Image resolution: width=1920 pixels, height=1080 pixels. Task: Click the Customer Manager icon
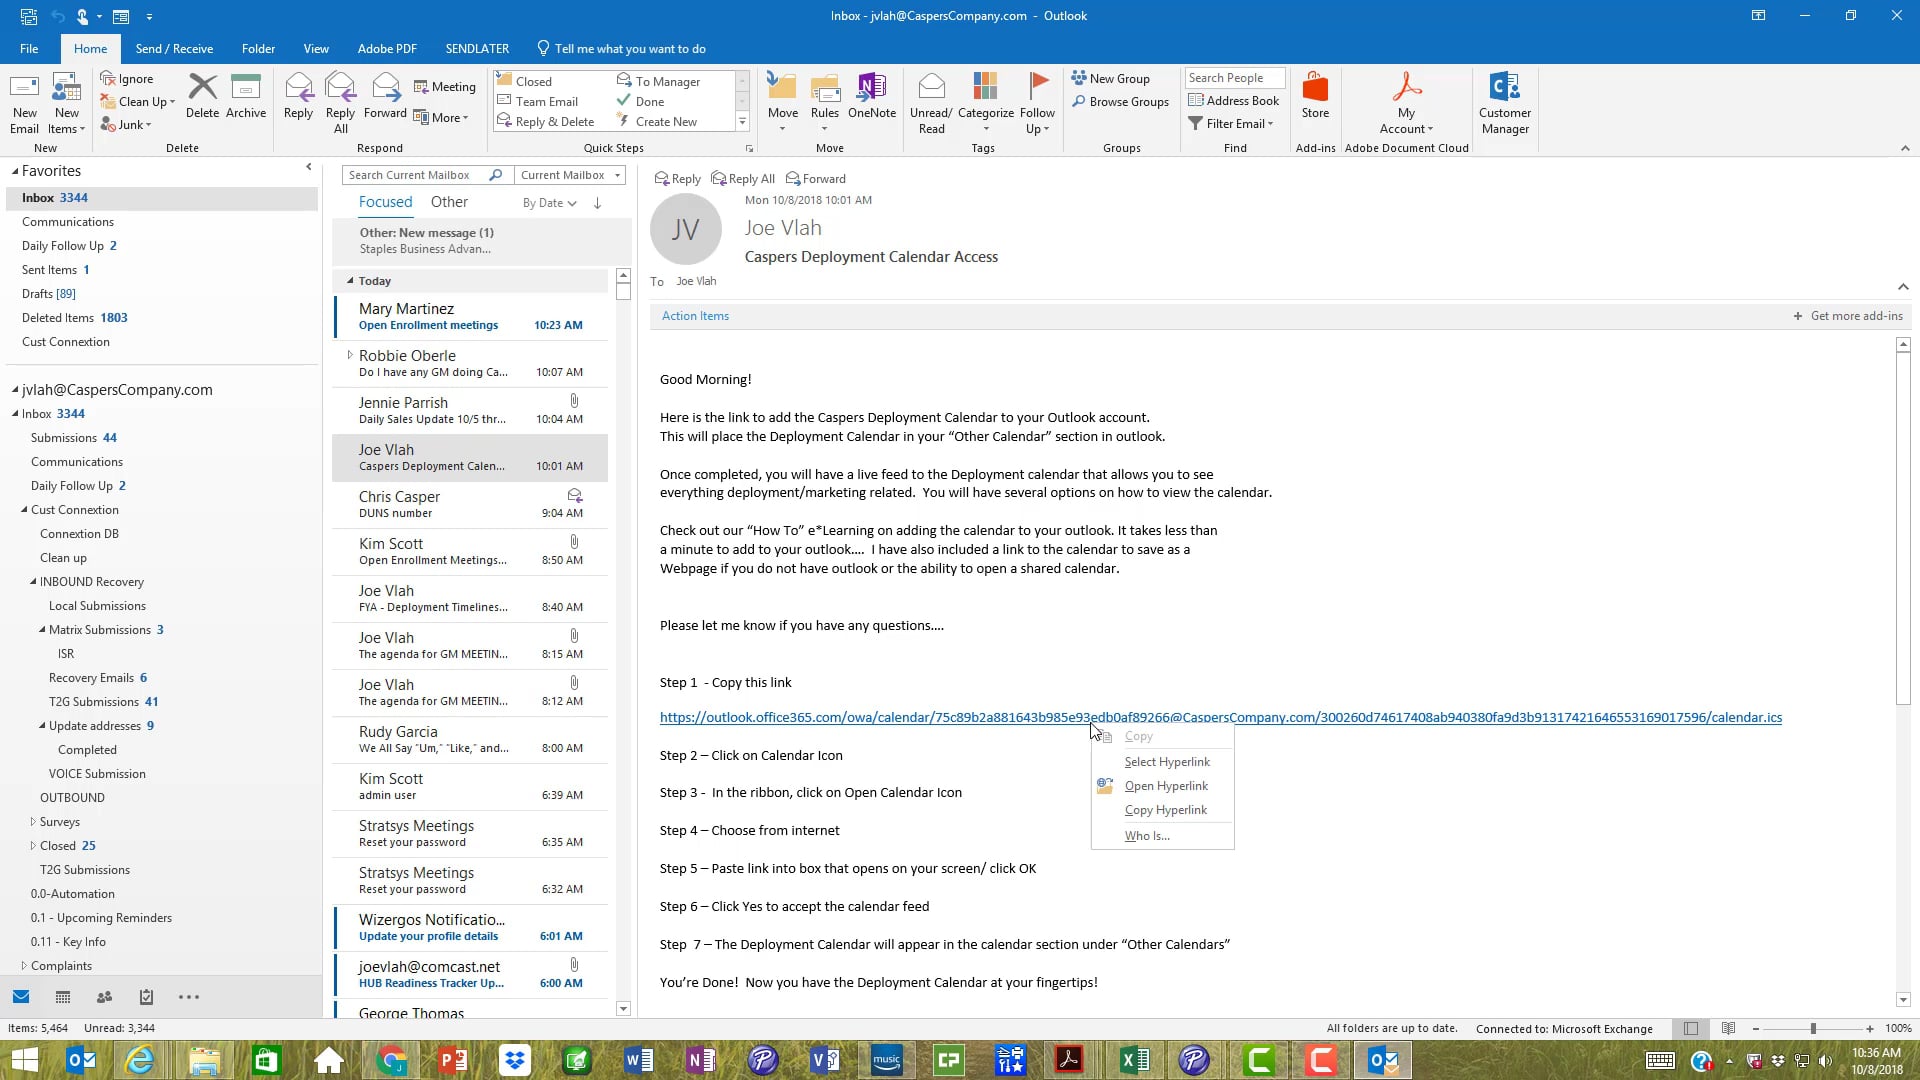point(1505,102)
